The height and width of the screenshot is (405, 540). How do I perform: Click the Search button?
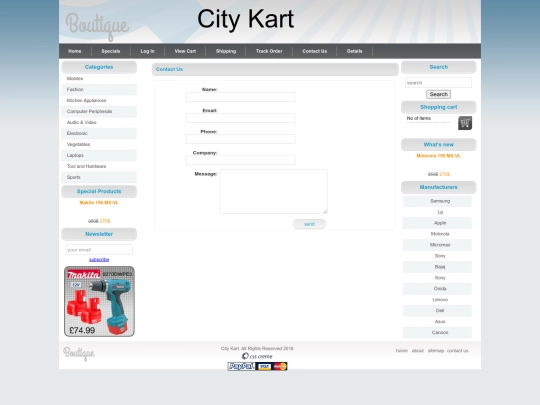438,94
